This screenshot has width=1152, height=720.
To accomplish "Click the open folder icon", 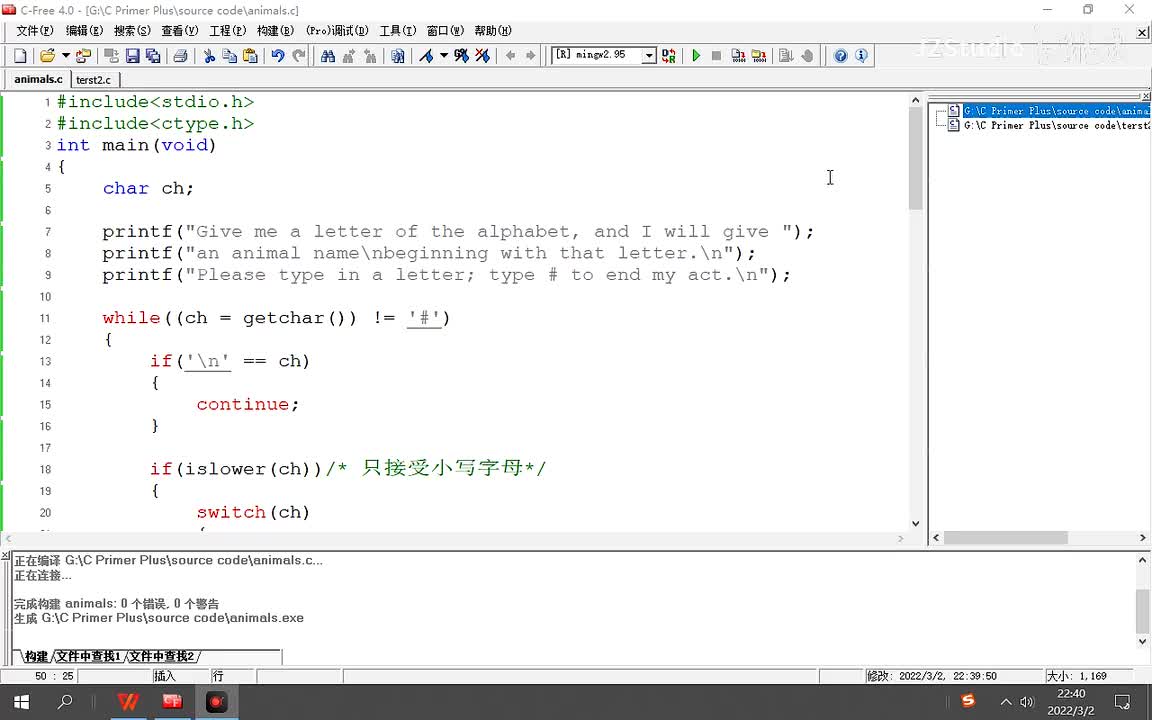I will click(48, 56).
